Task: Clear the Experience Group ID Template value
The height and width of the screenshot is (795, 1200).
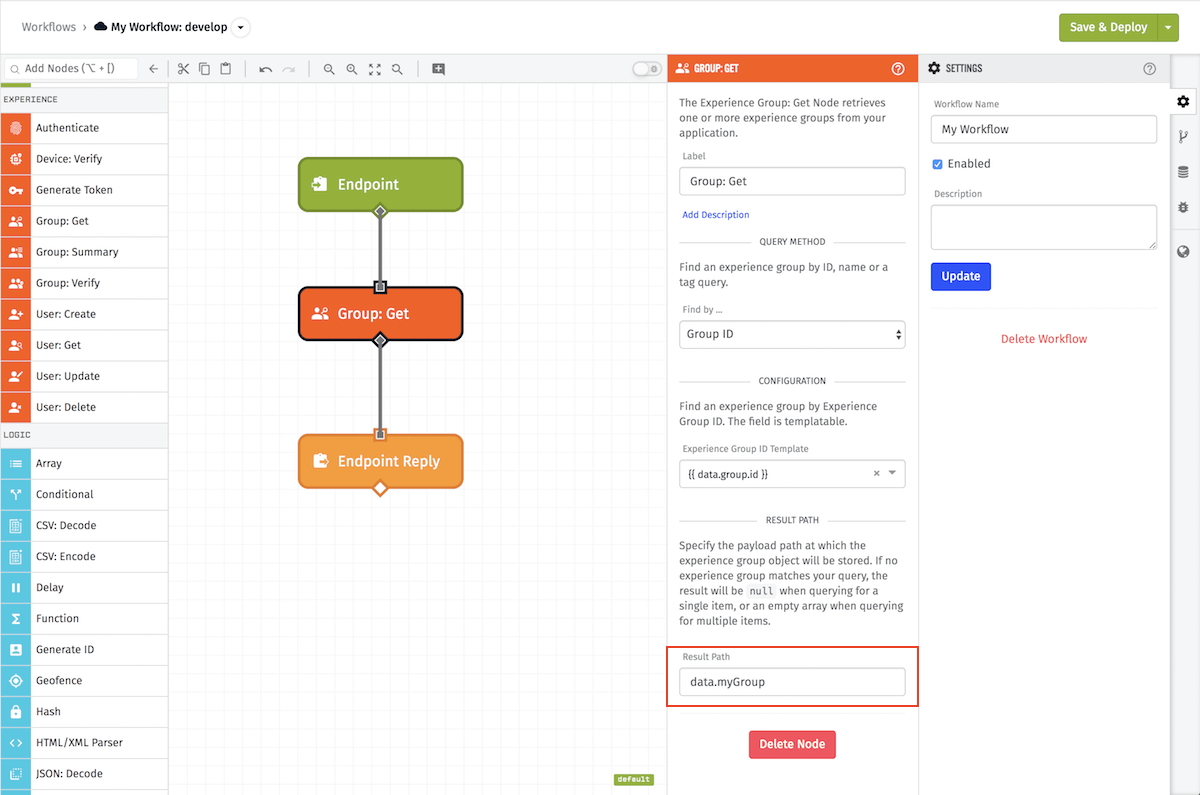Action: [877, 474]
